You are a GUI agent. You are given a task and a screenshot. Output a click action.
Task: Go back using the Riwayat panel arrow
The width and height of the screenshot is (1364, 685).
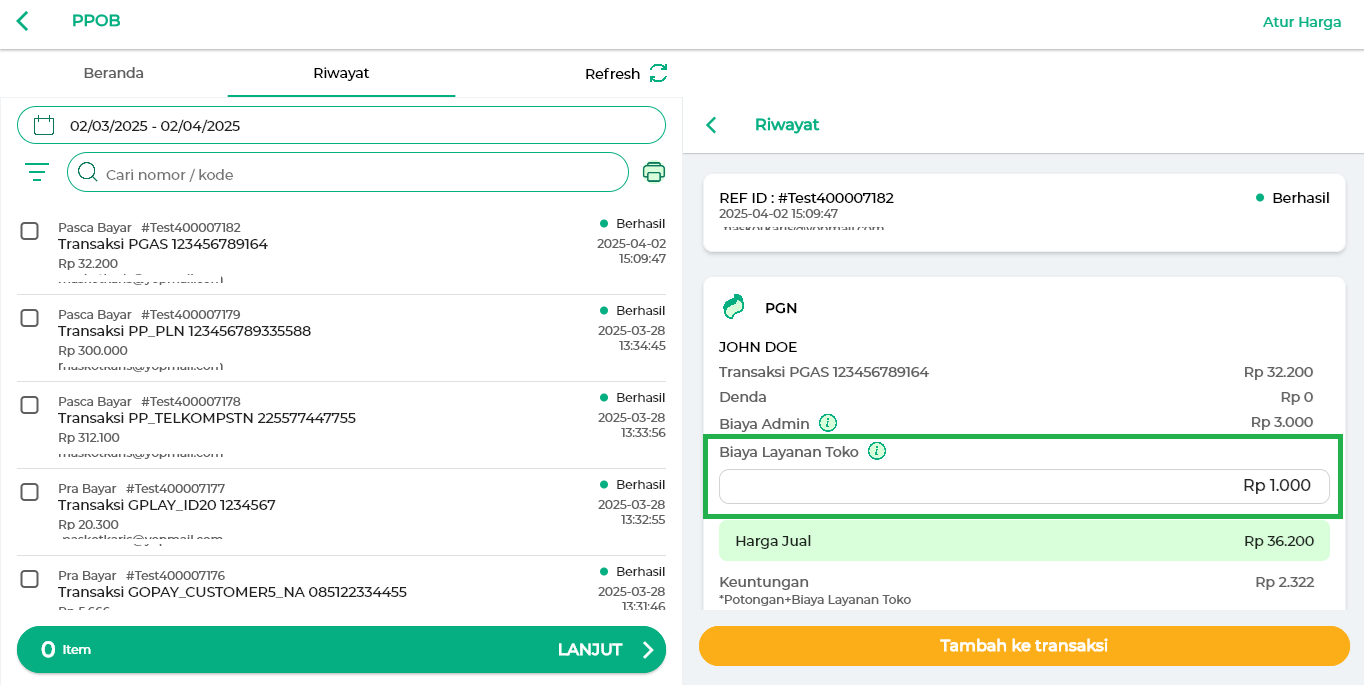712,125
